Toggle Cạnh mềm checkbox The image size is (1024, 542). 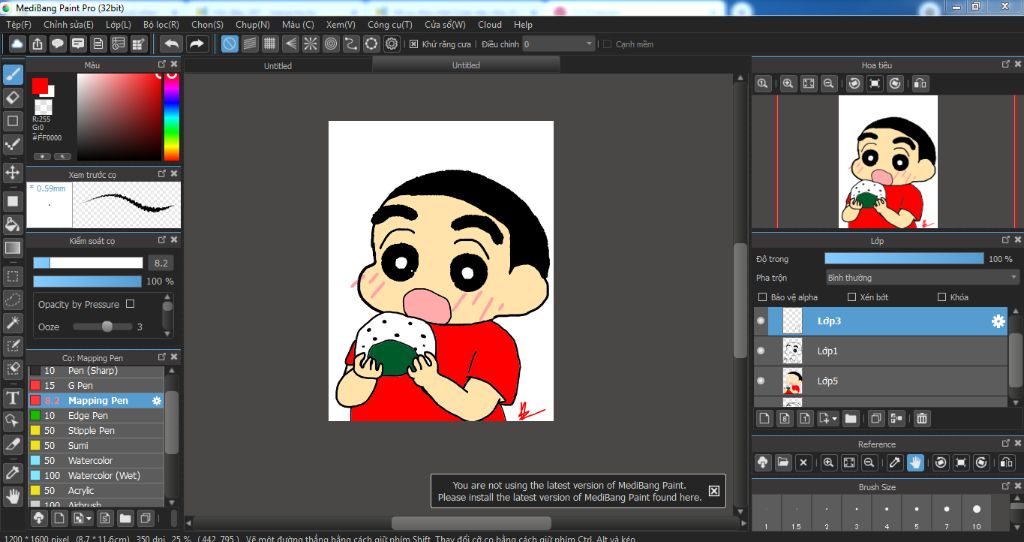pos(607,44)
